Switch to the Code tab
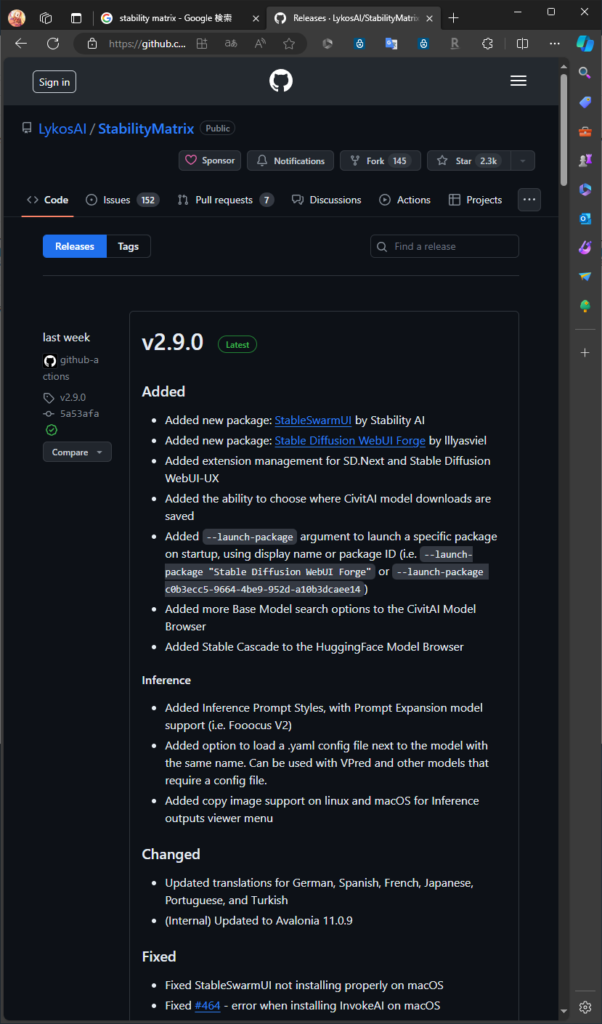Image resolution: width=602 pixels, height=1024 pixels. pyautogui.click(x=48, y=200)
